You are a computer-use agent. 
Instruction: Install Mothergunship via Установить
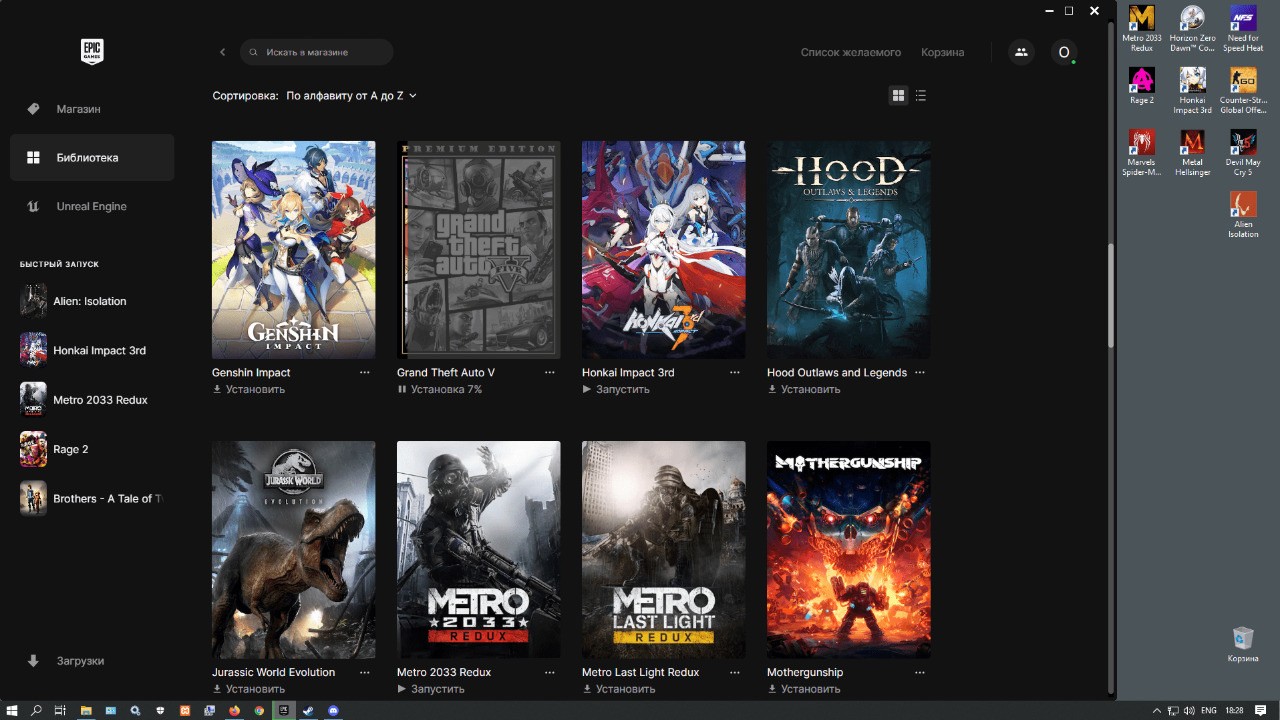tap(804, 689)
